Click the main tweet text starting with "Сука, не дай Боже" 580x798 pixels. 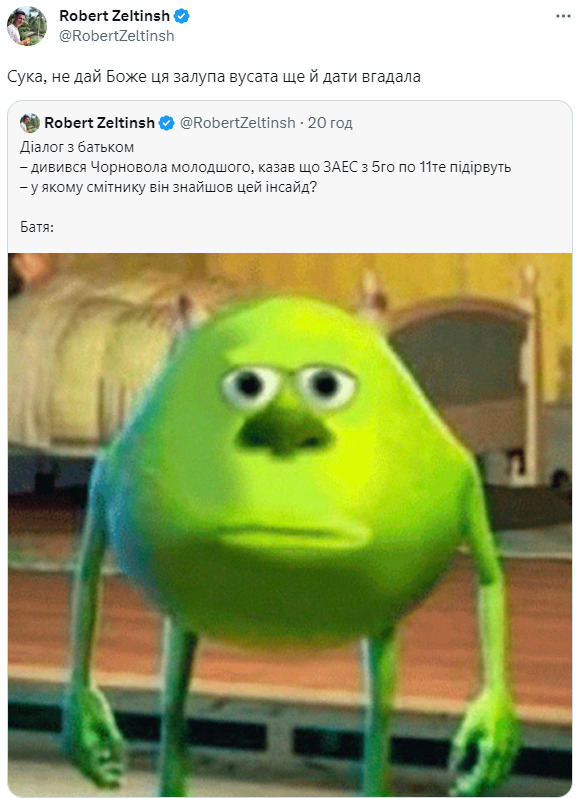(214, 77)
